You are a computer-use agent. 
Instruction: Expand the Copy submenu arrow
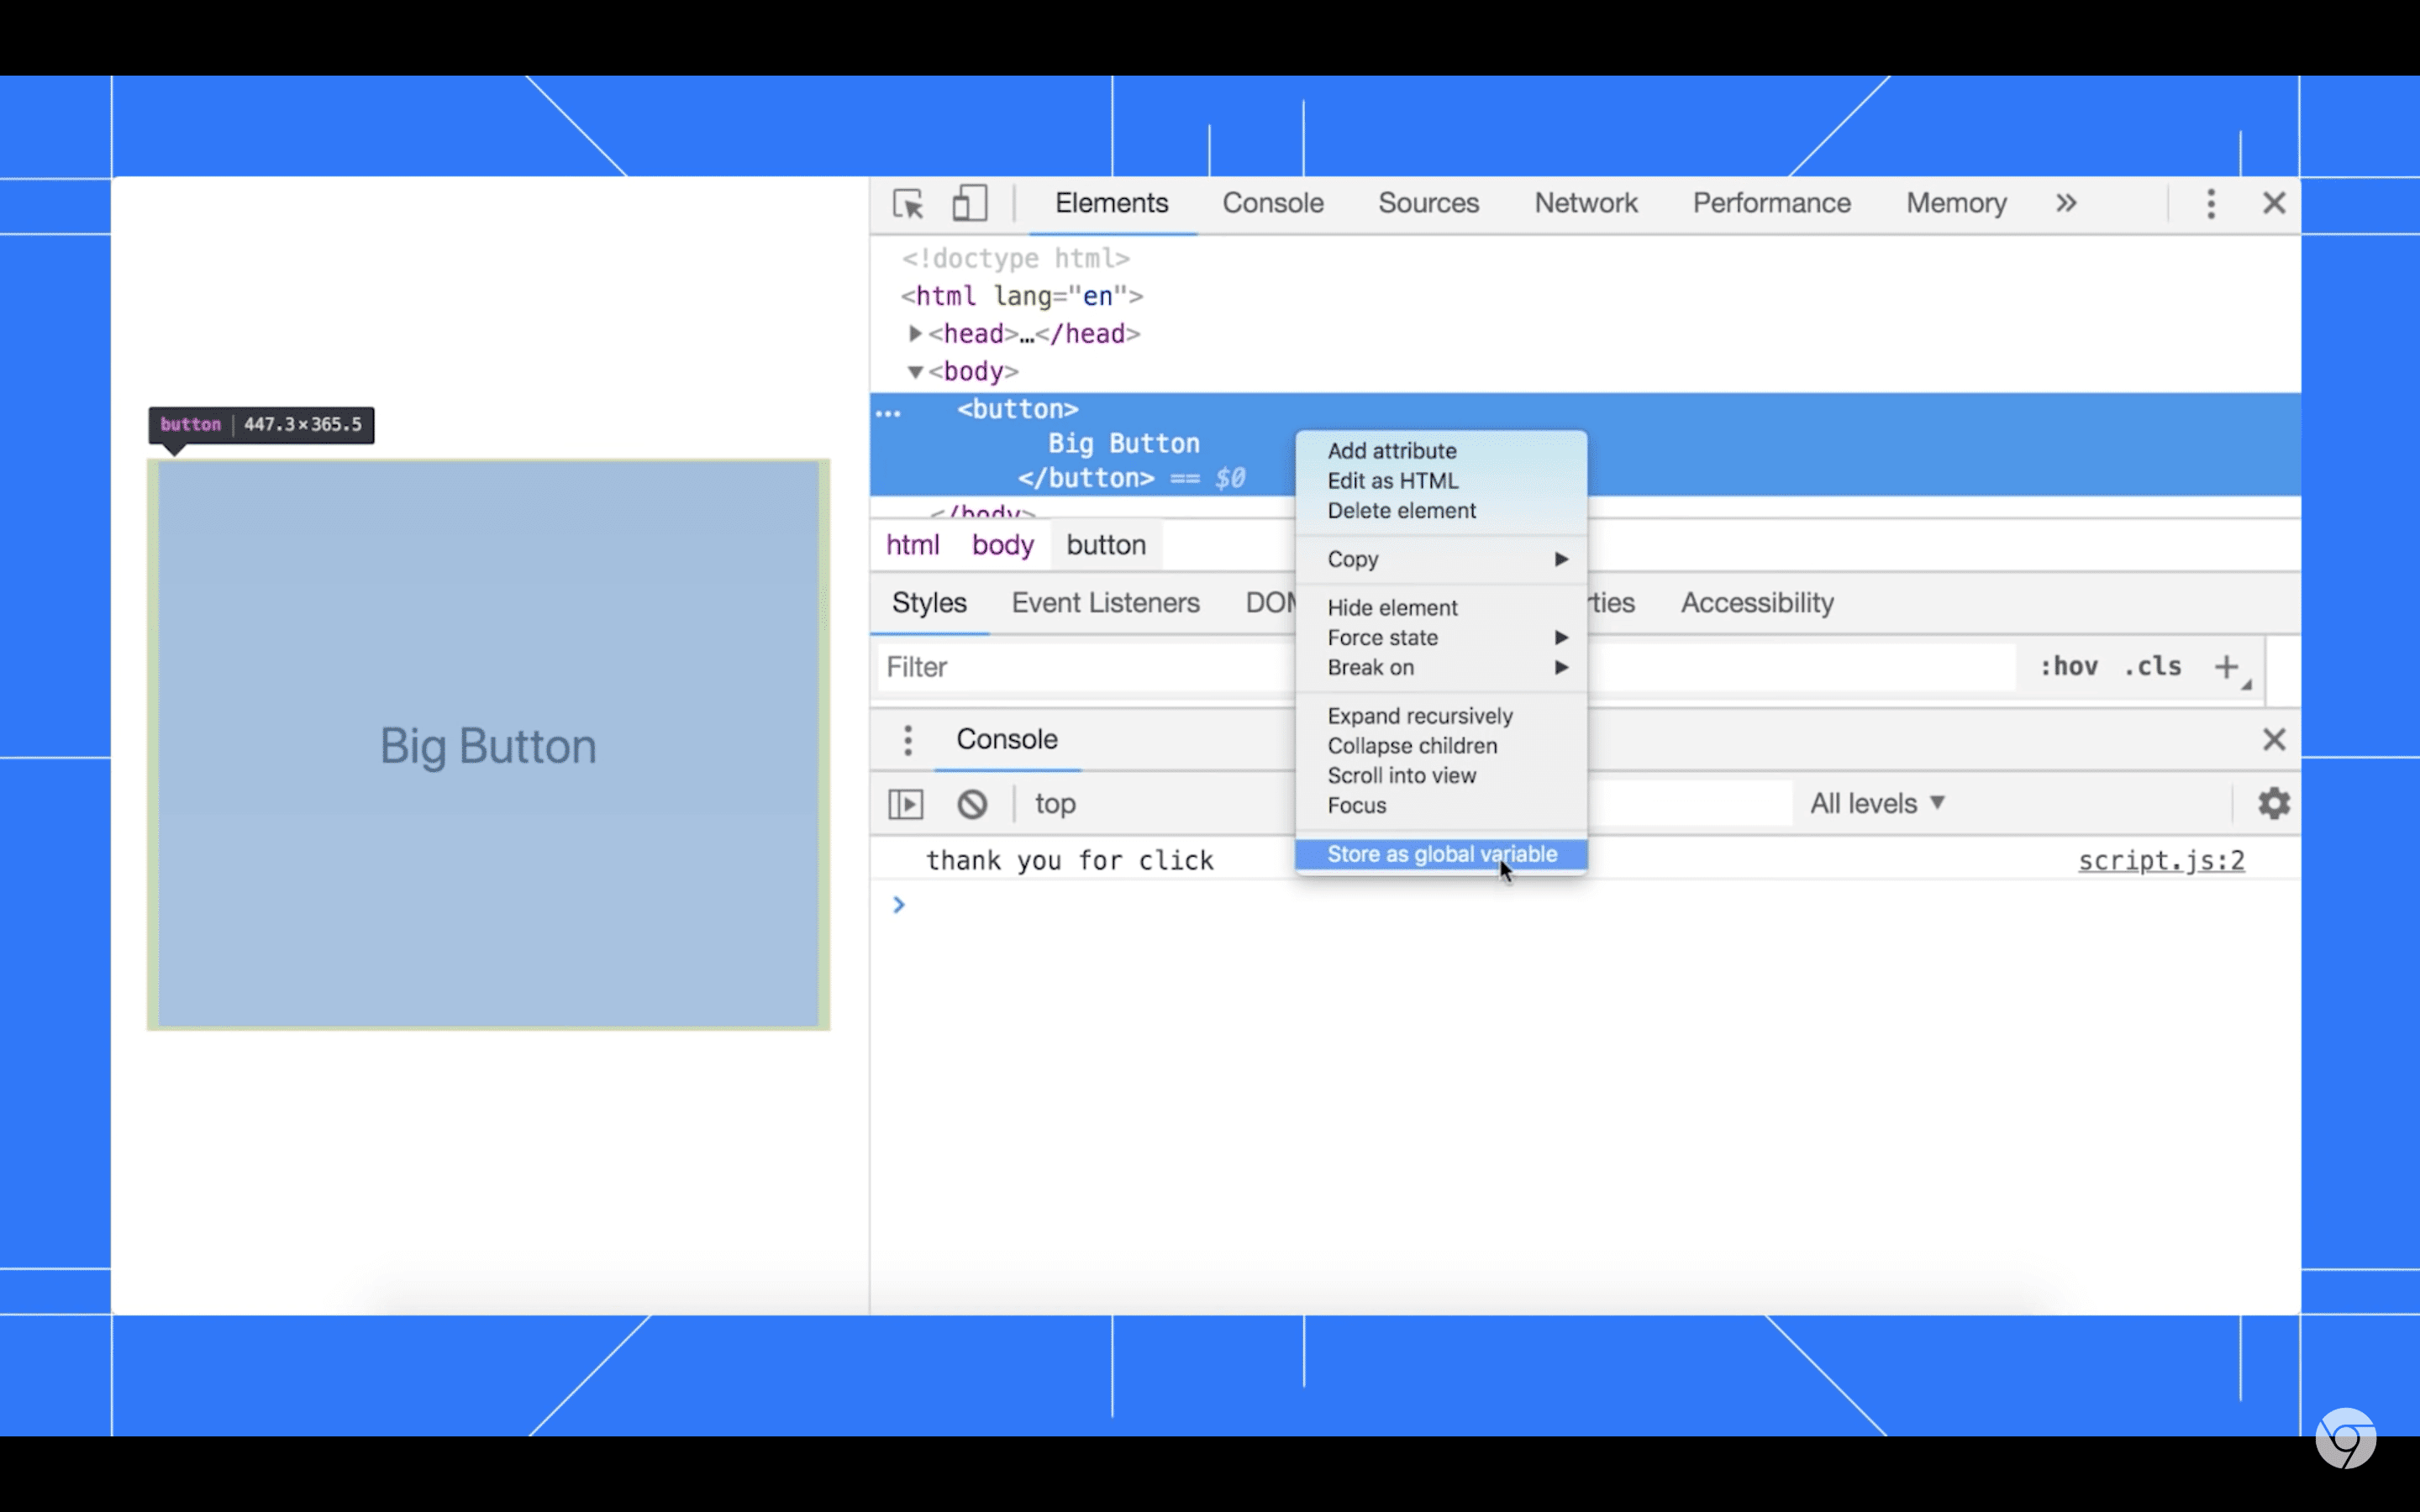1561,559
